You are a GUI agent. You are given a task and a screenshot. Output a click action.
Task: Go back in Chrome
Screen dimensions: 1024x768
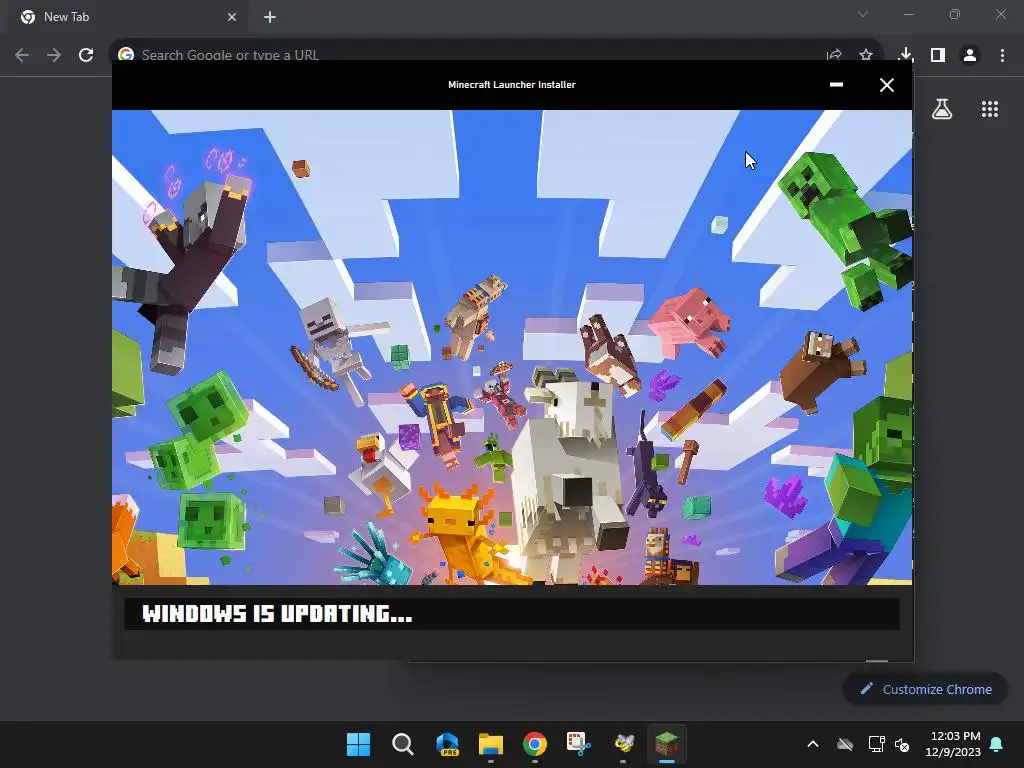click(22, 55)
